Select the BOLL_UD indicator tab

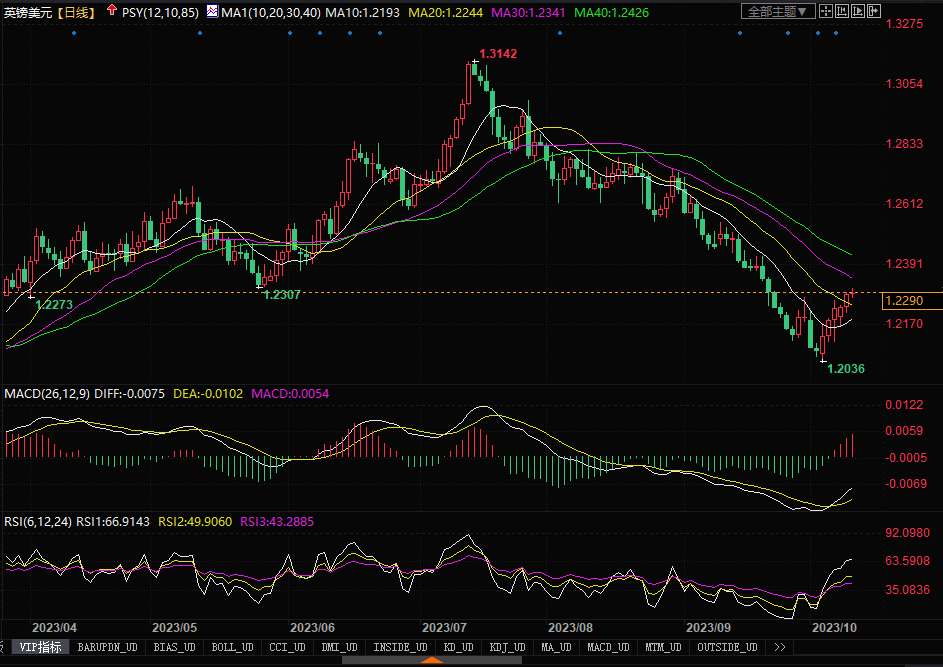[232, 647]
